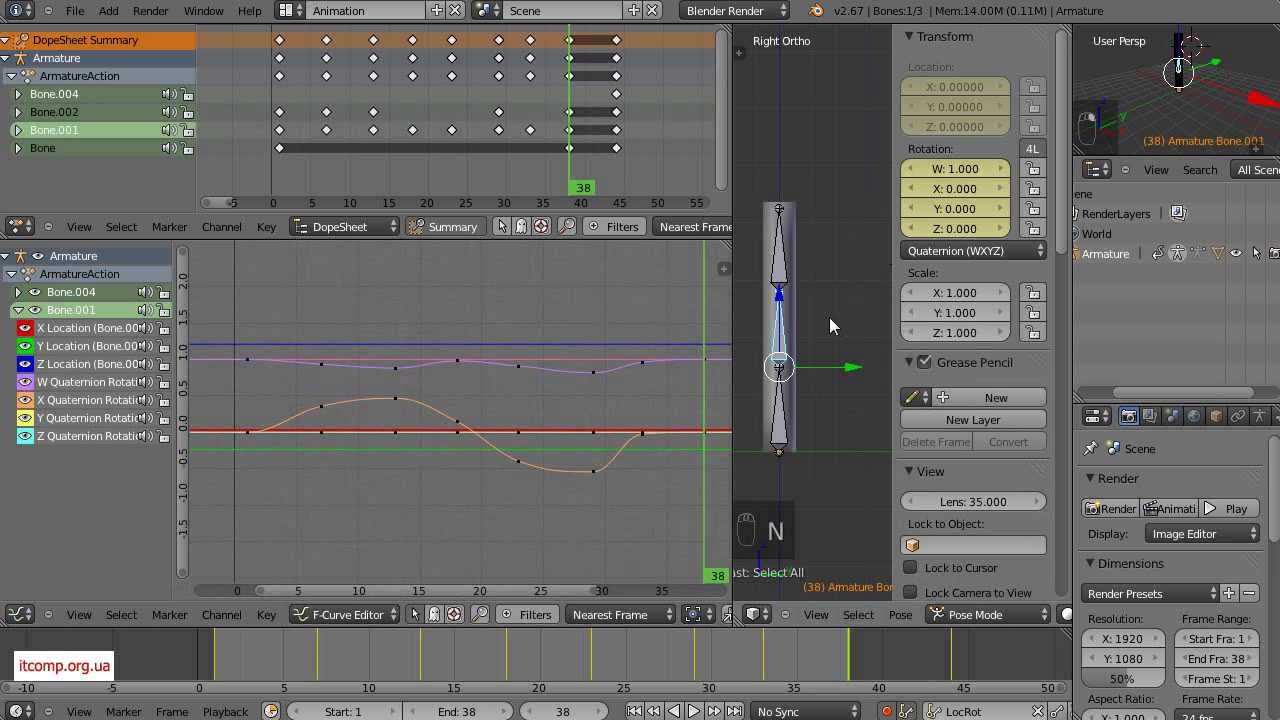Open Display Image Editor dropdown
This screenshot has width=1280, height=720.
(x=1202, y=534)
